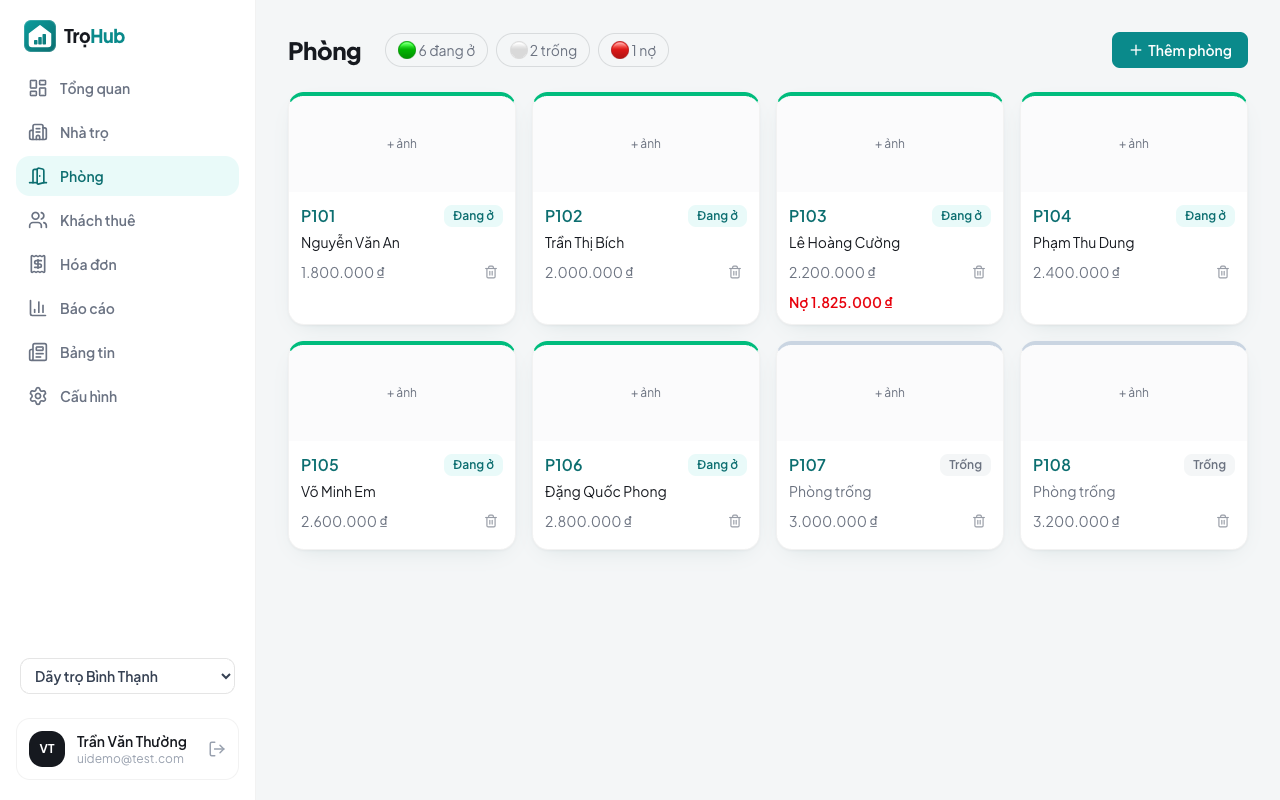Viewport: 1280px width, 800px height.
Task: Click the 'Thêm phòng' button
Action: 1180,50
